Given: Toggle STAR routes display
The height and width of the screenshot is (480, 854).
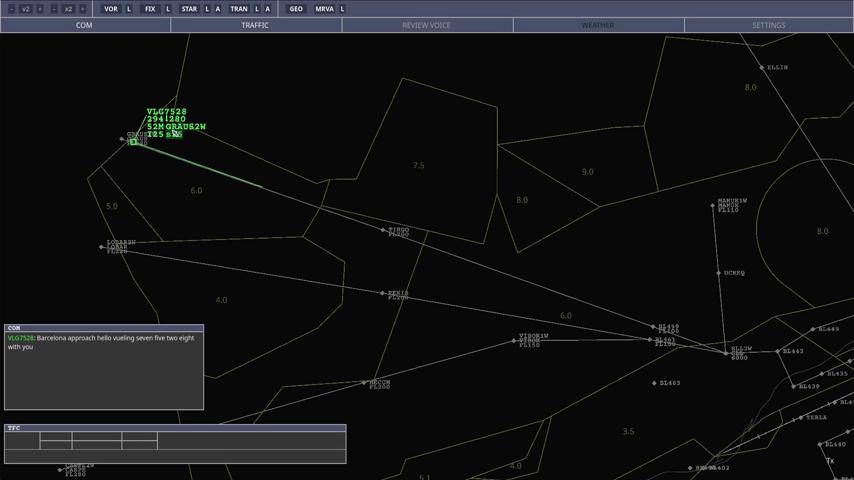Looking at the screenshot, I should click(189, 9).
